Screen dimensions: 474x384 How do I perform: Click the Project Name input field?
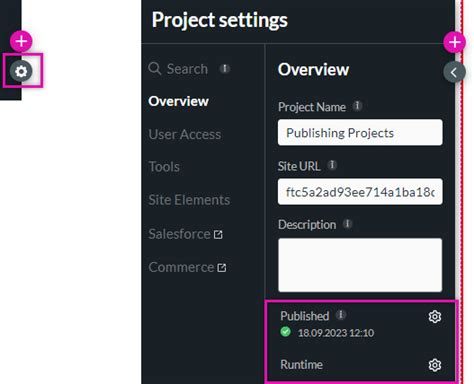(360, 132)
